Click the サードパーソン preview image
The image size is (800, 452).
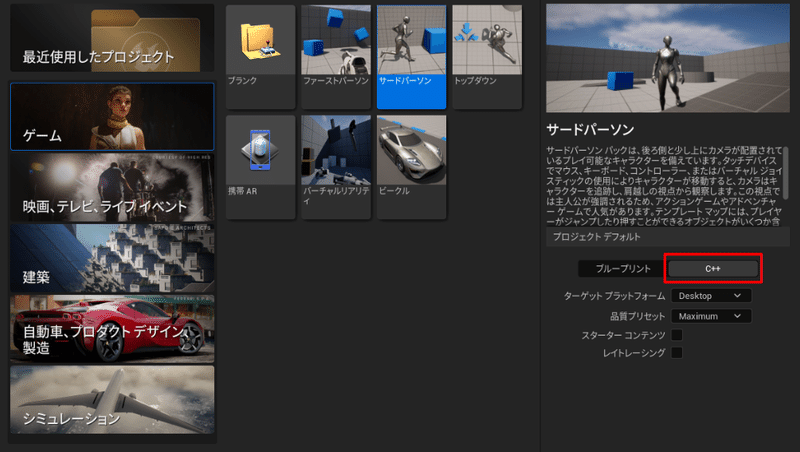tap(668, 58)
